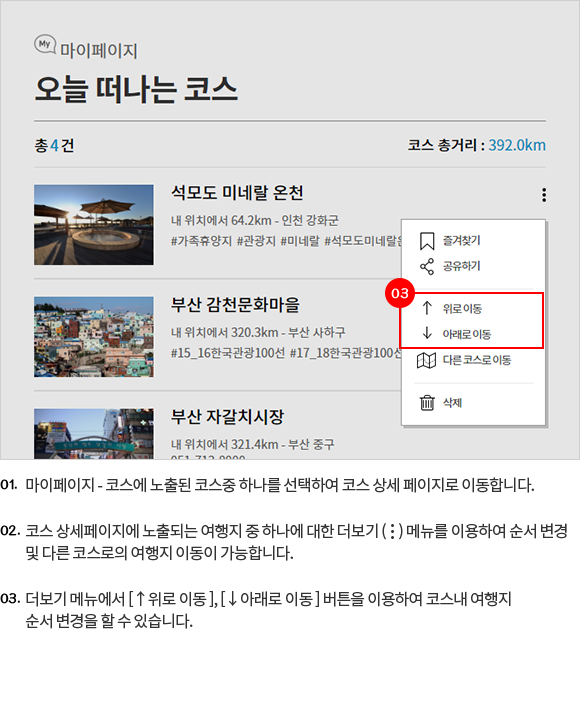Click 내 위치에서 64.2km - 인천 강화군 text
580x717 pixels.
pyautogui.click(x=255, y=220)
